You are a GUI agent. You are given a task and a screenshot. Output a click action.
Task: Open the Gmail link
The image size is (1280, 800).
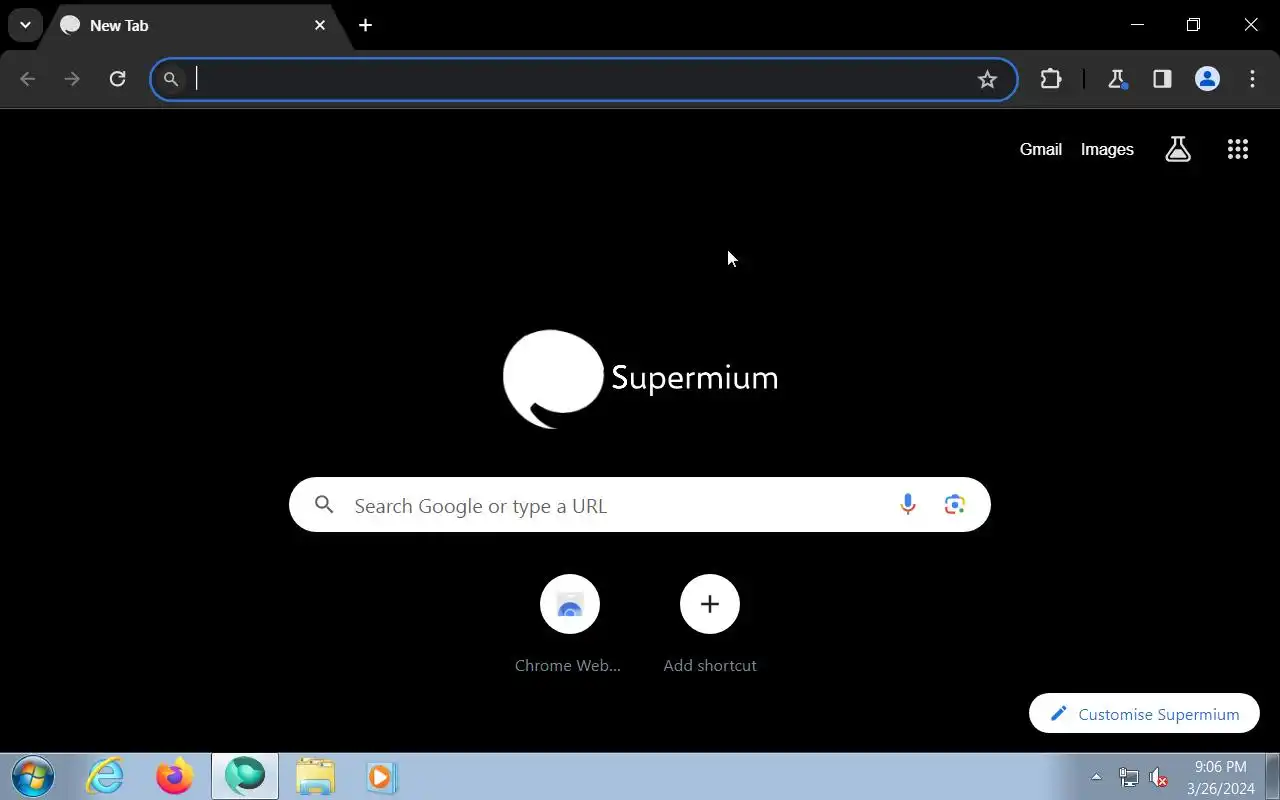point(1040,149)
